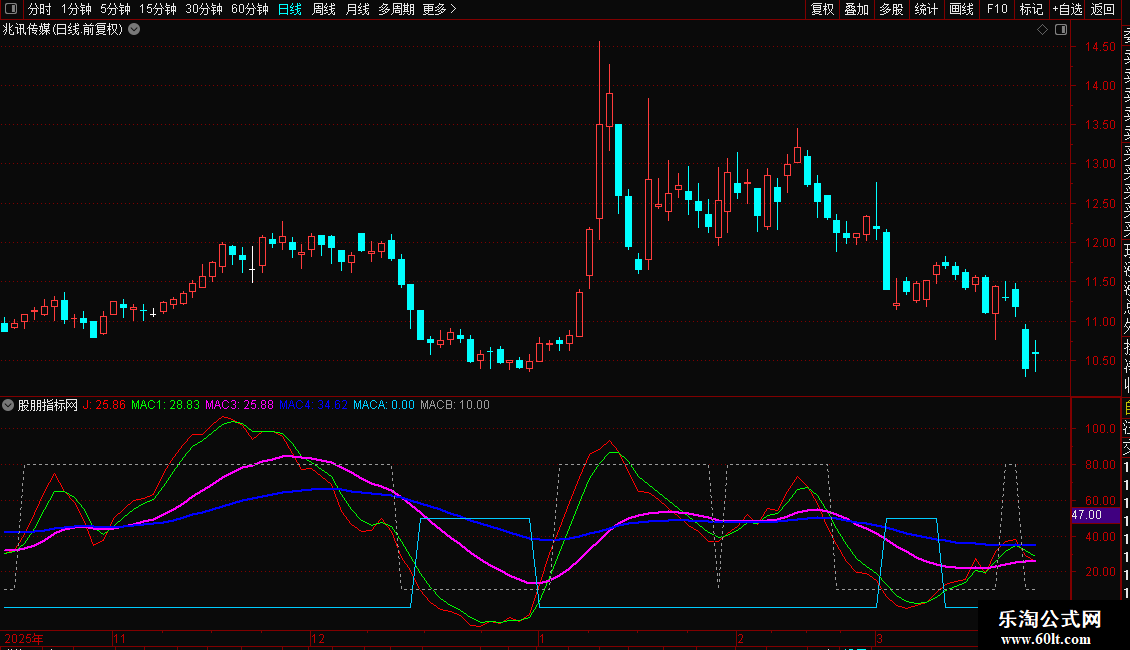Click the 叠加 overlay button
The width and height of the screenshot is (1130, 650).
(856, 9)
